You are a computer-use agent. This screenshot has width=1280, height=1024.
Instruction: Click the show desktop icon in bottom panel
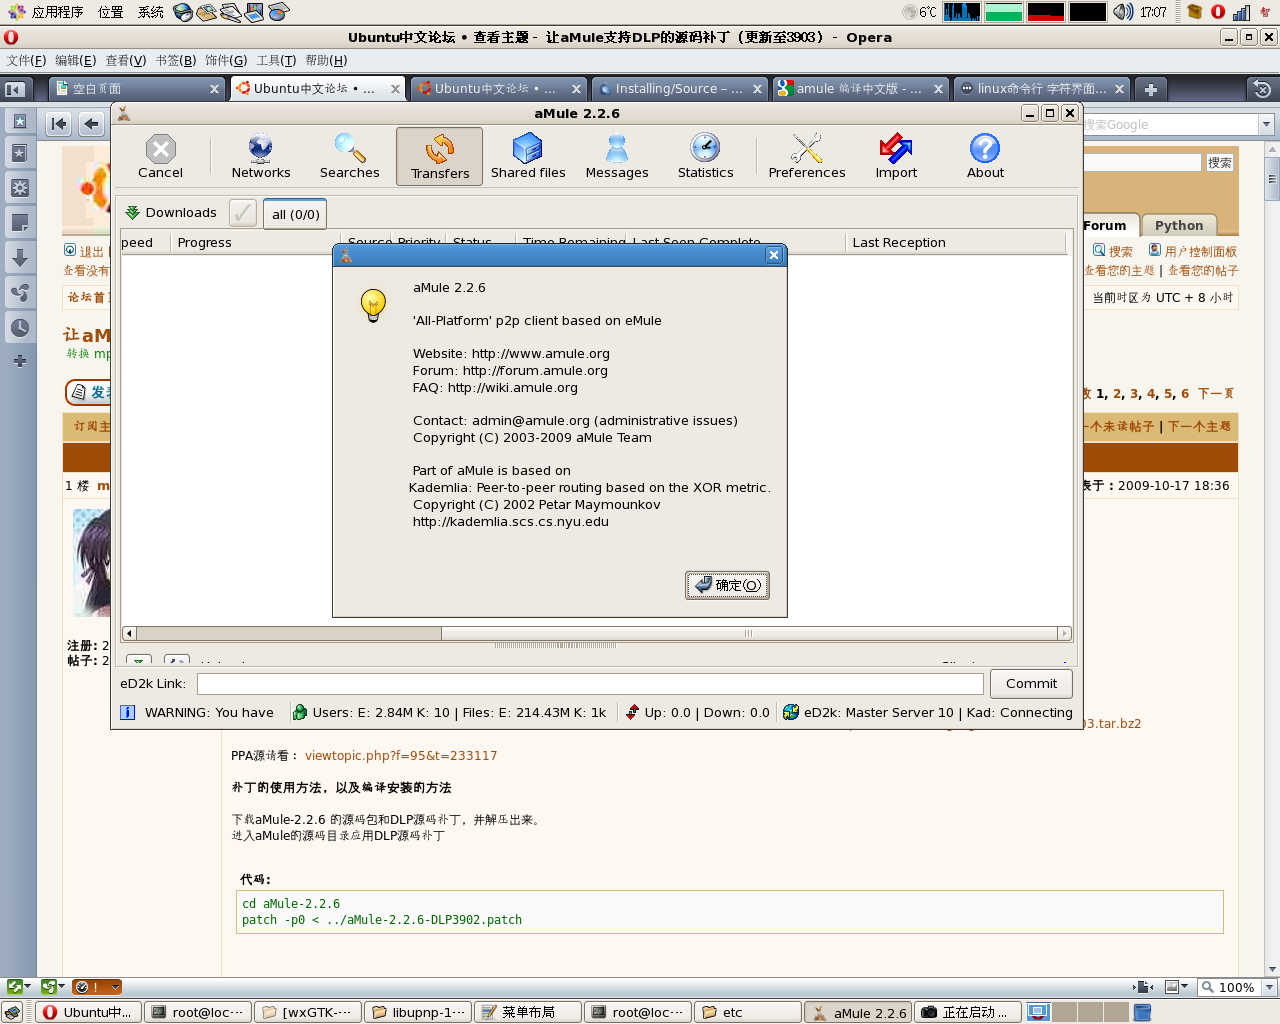[12, 1012]
